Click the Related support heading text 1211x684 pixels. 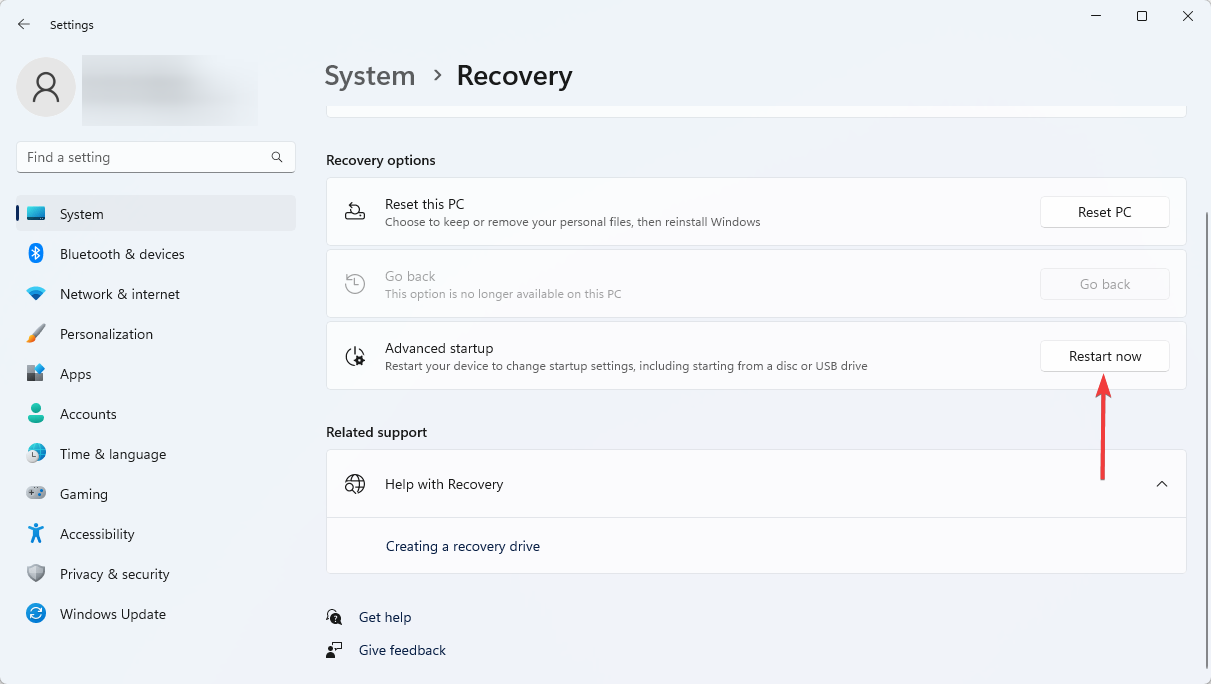[376, 432]
